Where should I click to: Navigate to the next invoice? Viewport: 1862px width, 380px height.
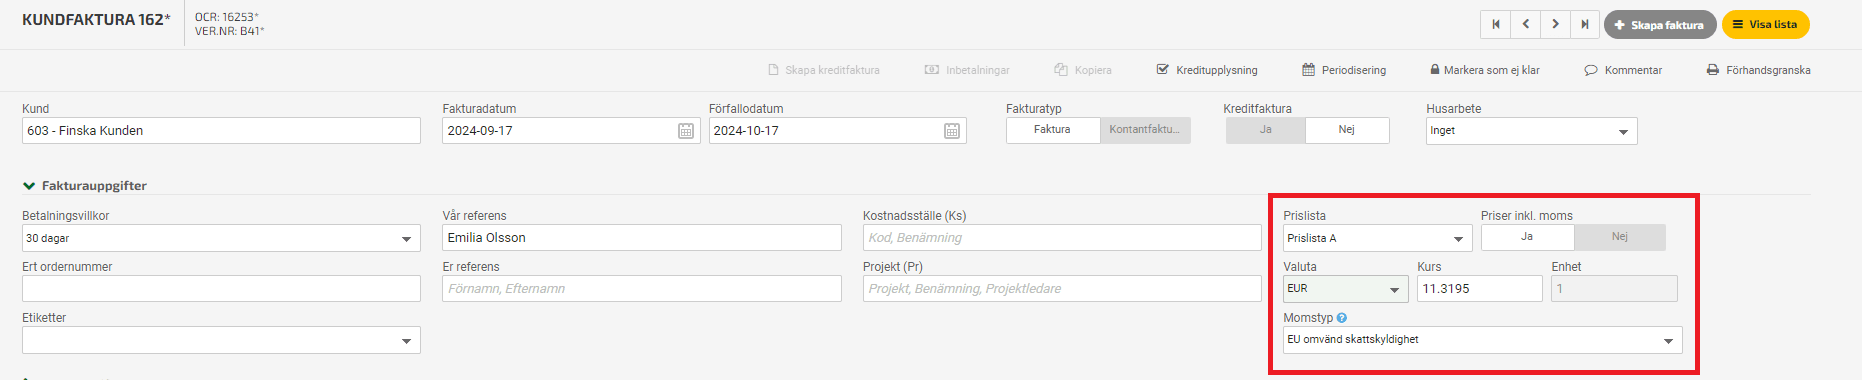coord(1555,24)
